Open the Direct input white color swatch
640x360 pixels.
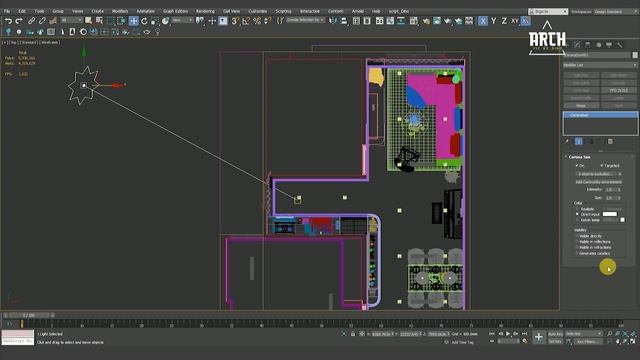point(609,214)
